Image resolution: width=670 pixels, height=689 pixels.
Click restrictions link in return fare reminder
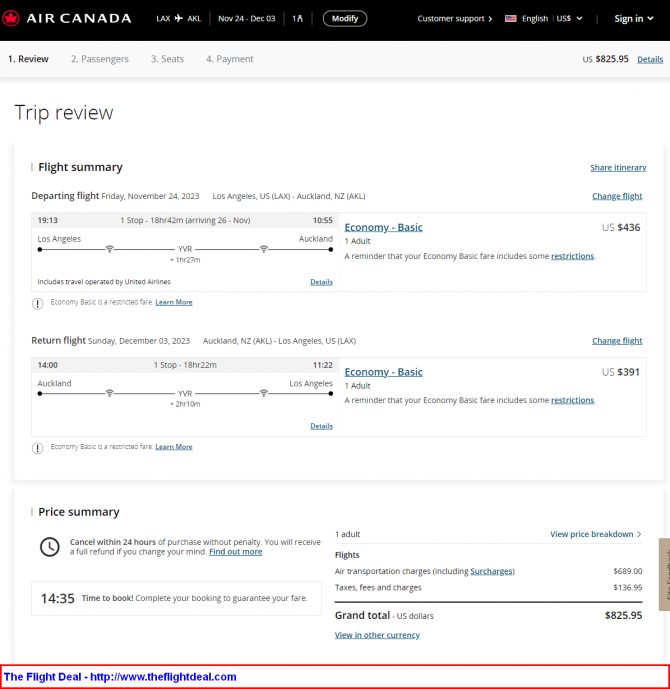[572, 400]
